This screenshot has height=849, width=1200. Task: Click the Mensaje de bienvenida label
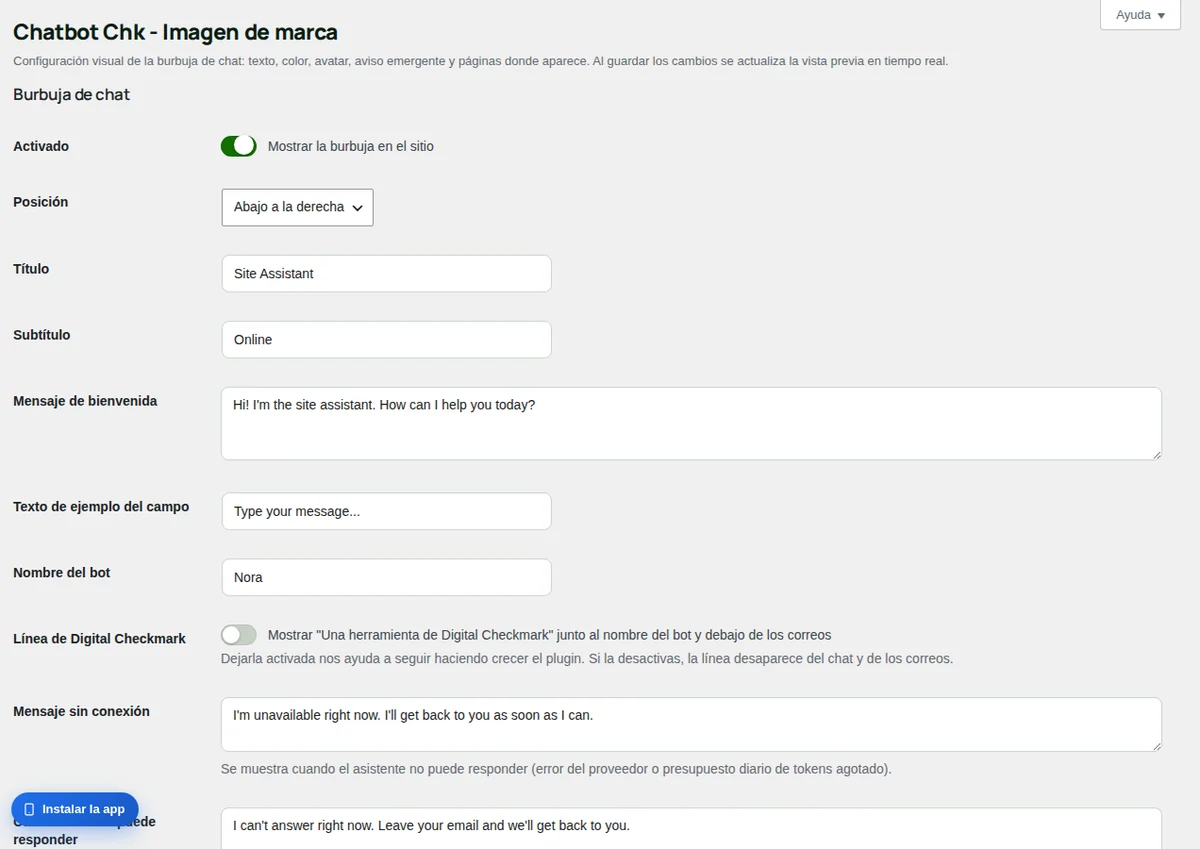(85, 401)
